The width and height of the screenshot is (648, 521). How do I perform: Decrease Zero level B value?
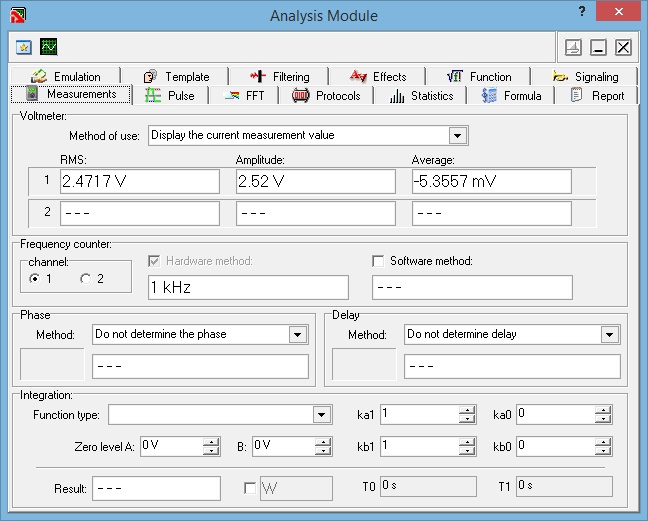coord(323,450)
